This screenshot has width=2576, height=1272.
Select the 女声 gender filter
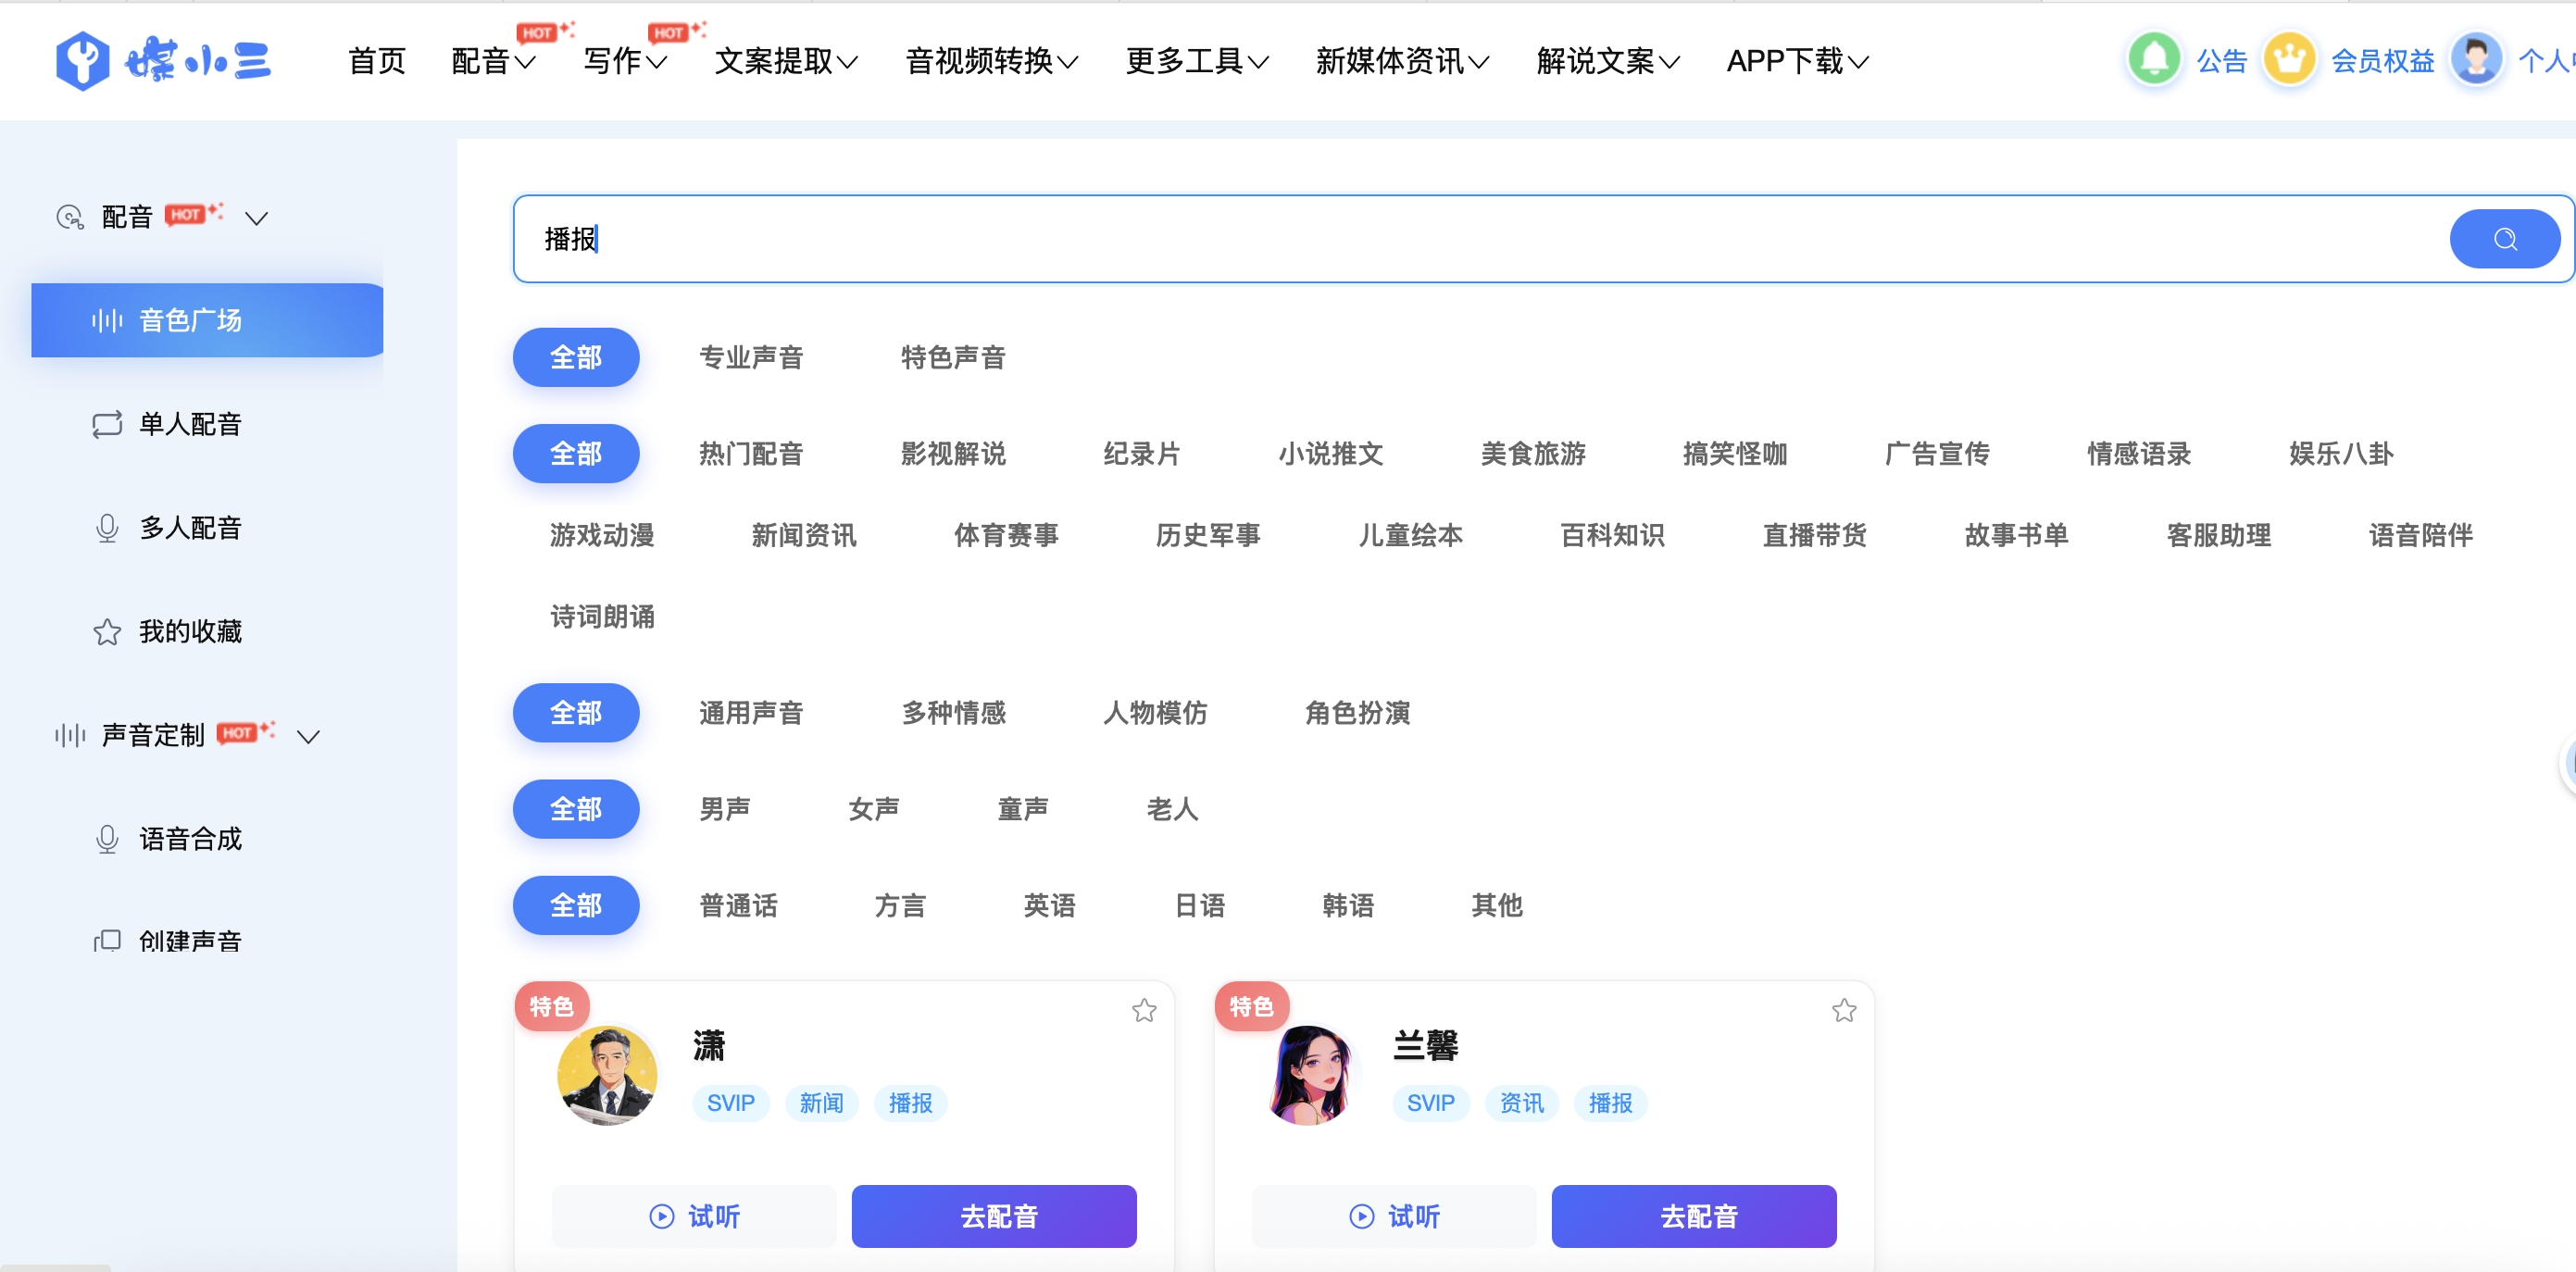coord(873,808)
